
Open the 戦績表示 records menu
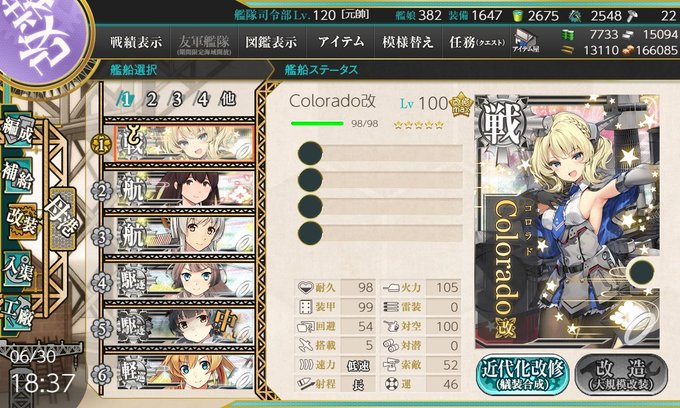click(136, 42)
